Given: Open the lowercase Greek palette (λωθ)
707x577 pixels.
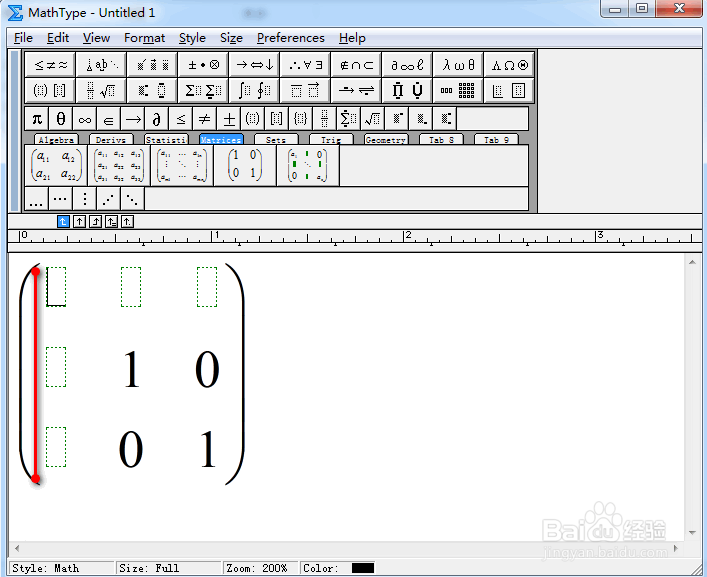Looking at the screenshot, I should click(458, 65).
